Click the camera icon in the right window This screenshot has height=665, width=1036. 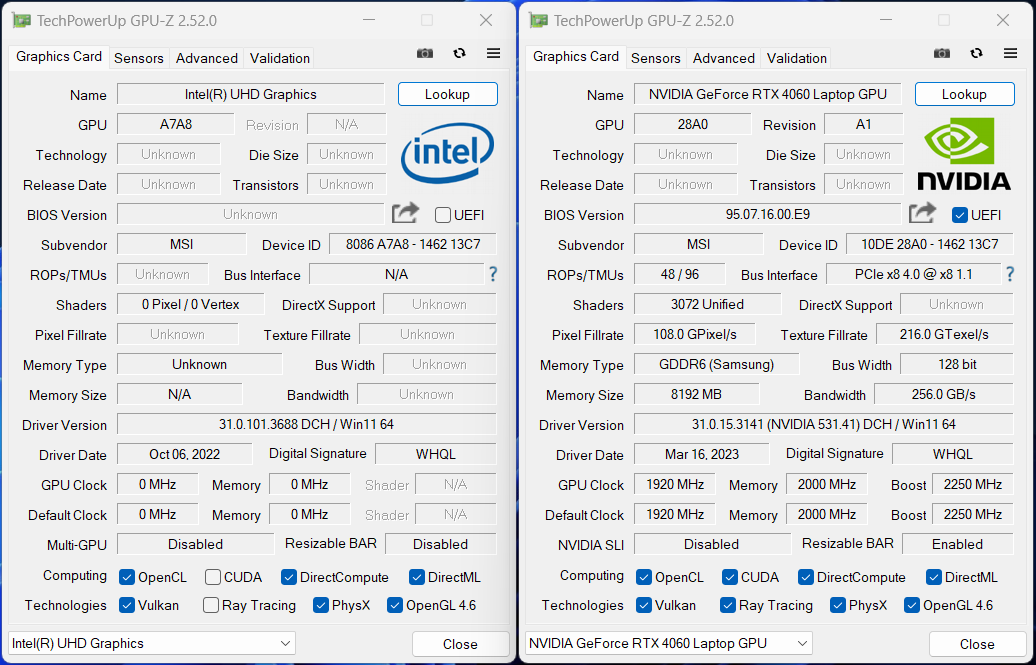click(941, 53)
